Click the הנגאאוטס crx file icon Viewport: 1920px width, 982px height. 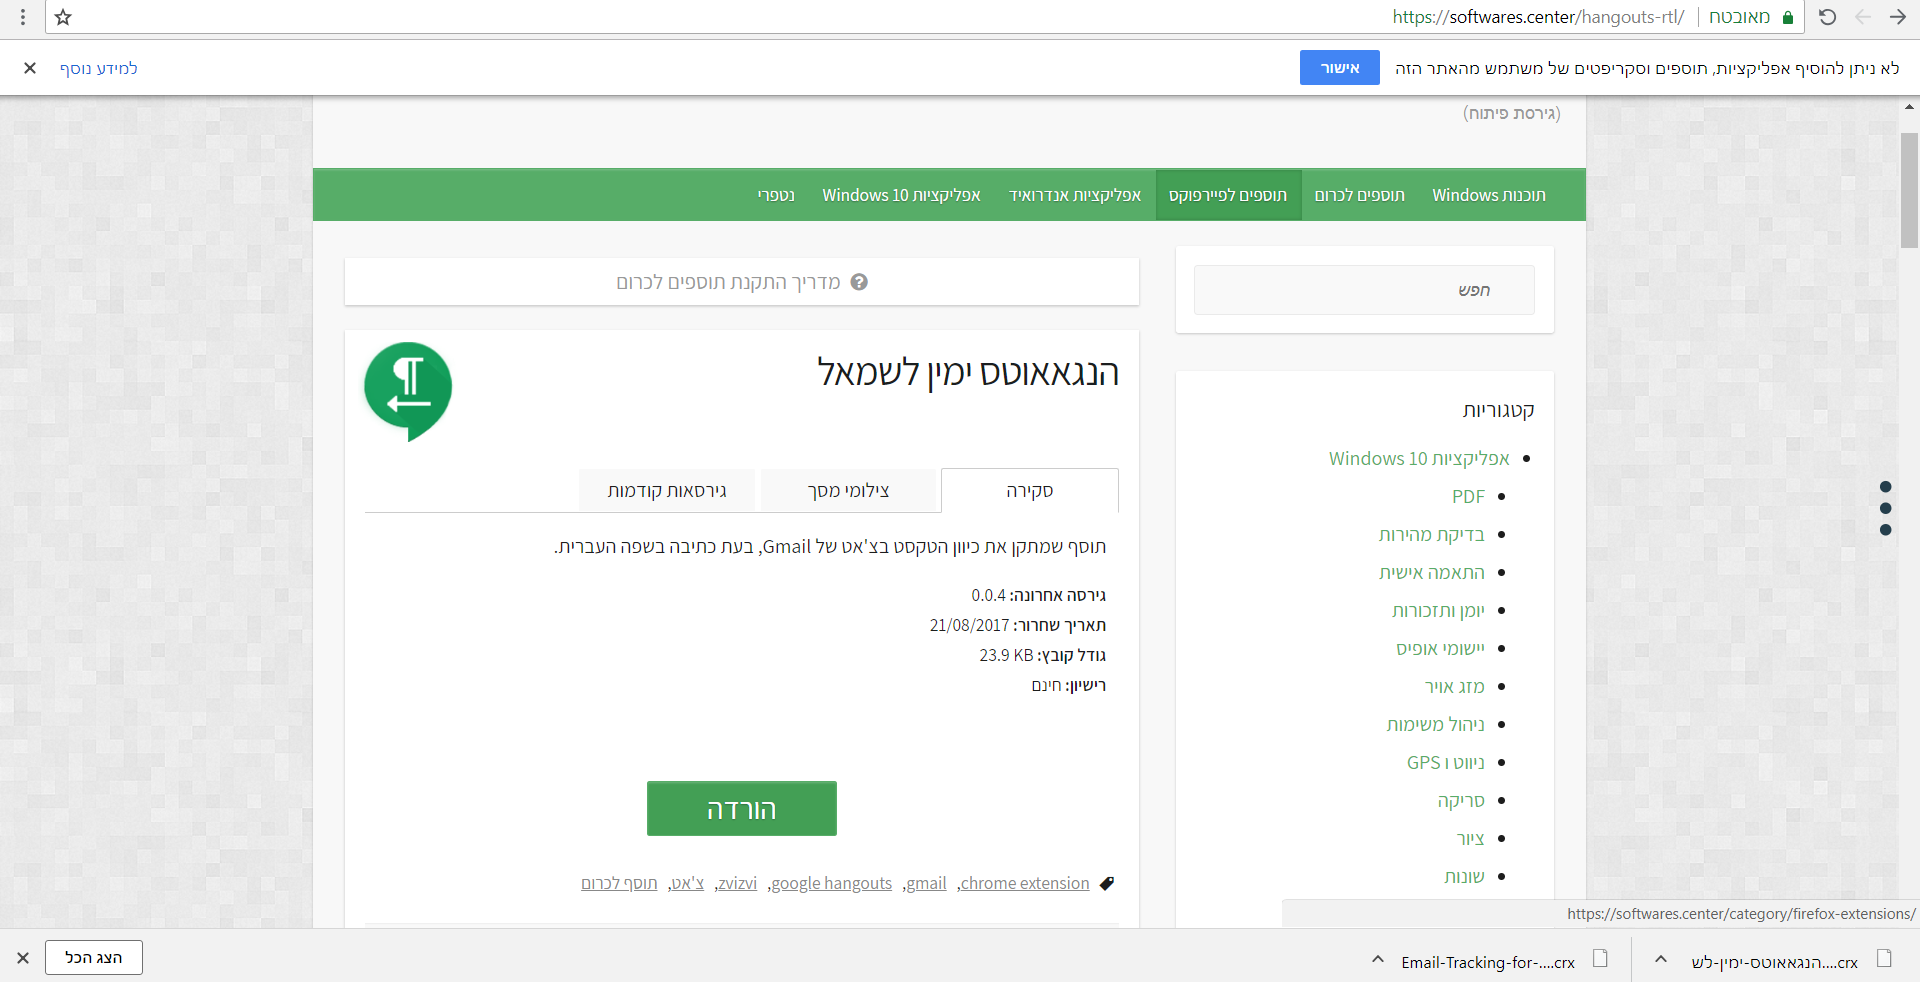[1884, 958]
